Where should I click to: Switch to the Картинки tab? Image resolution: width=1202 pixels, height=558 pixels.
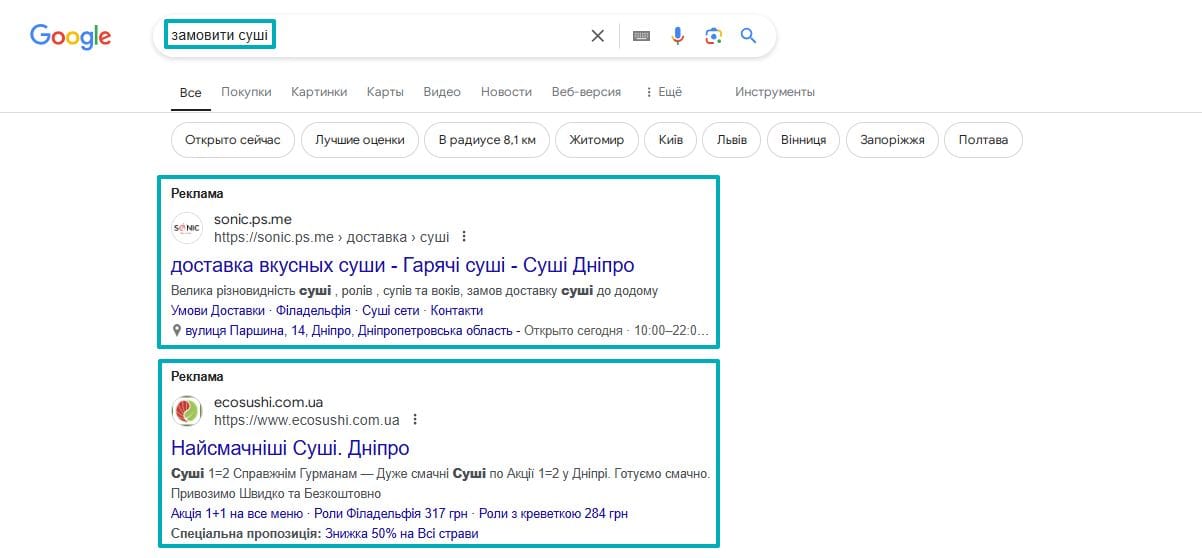coord(319,92)
